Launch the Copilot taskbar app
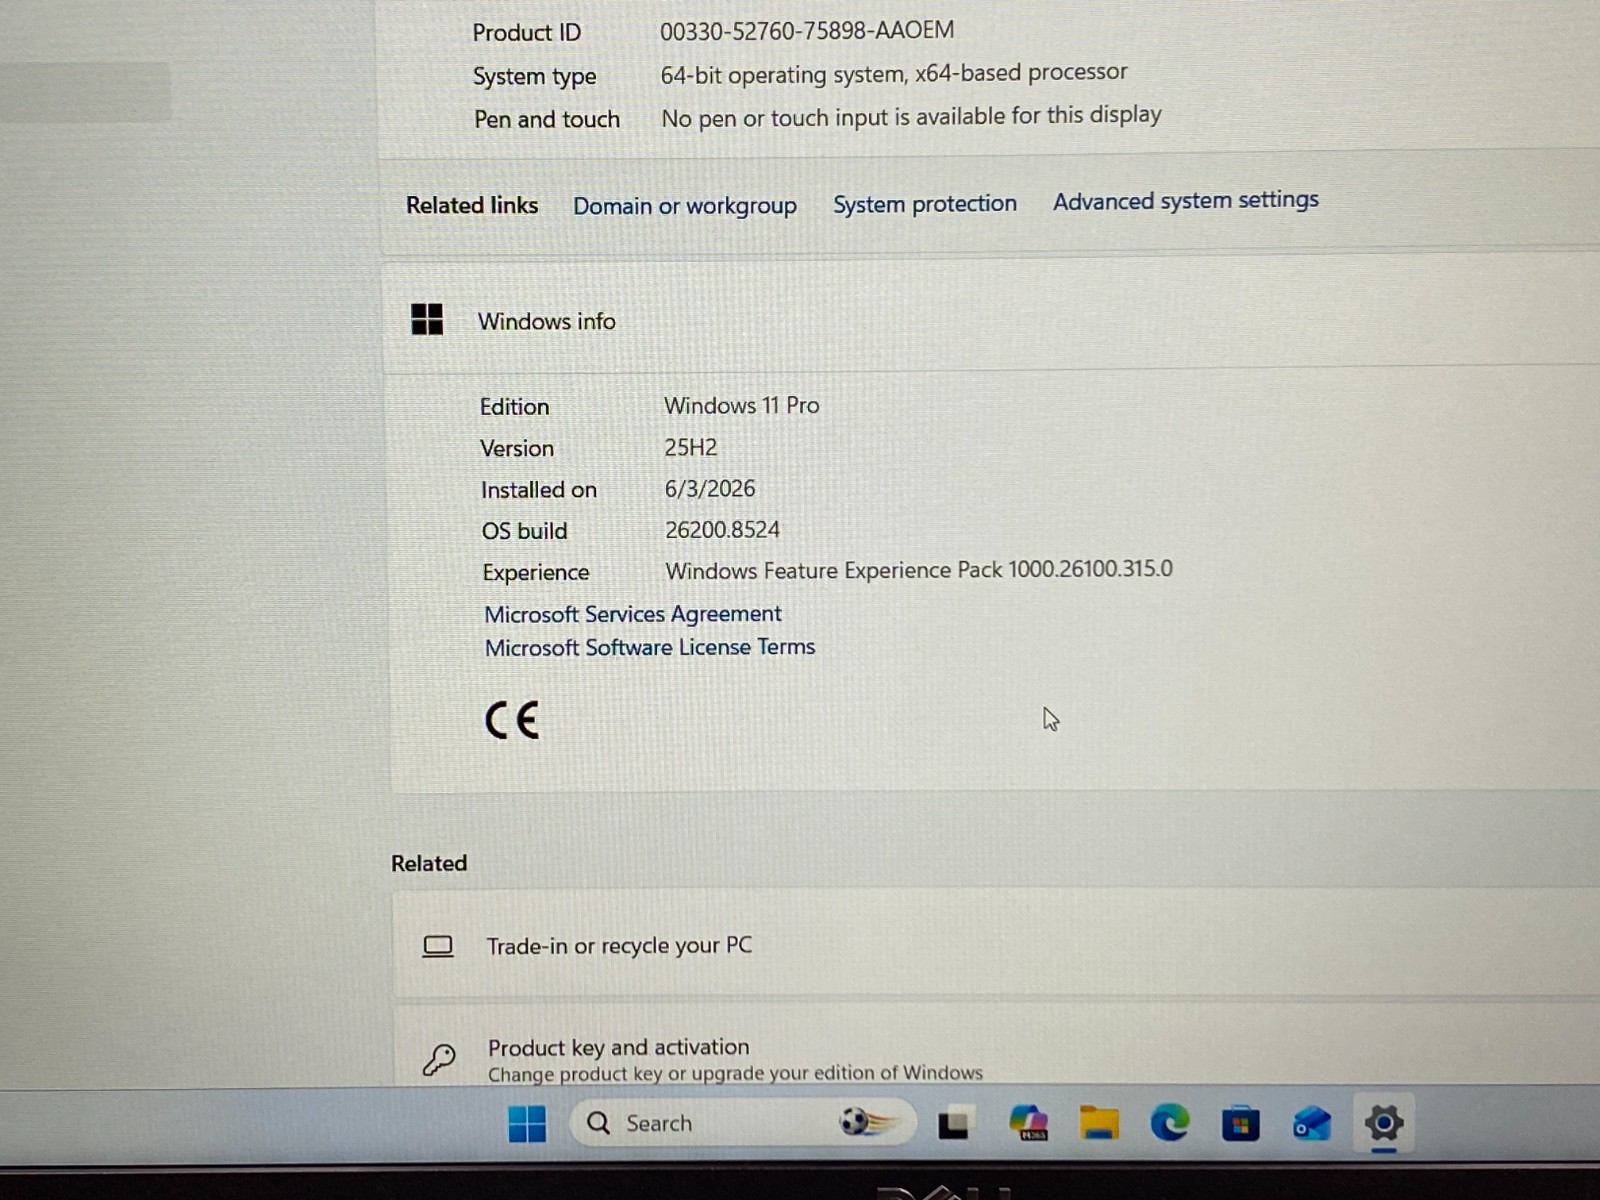Screen dimensions: 1600x1200 1028,1123
